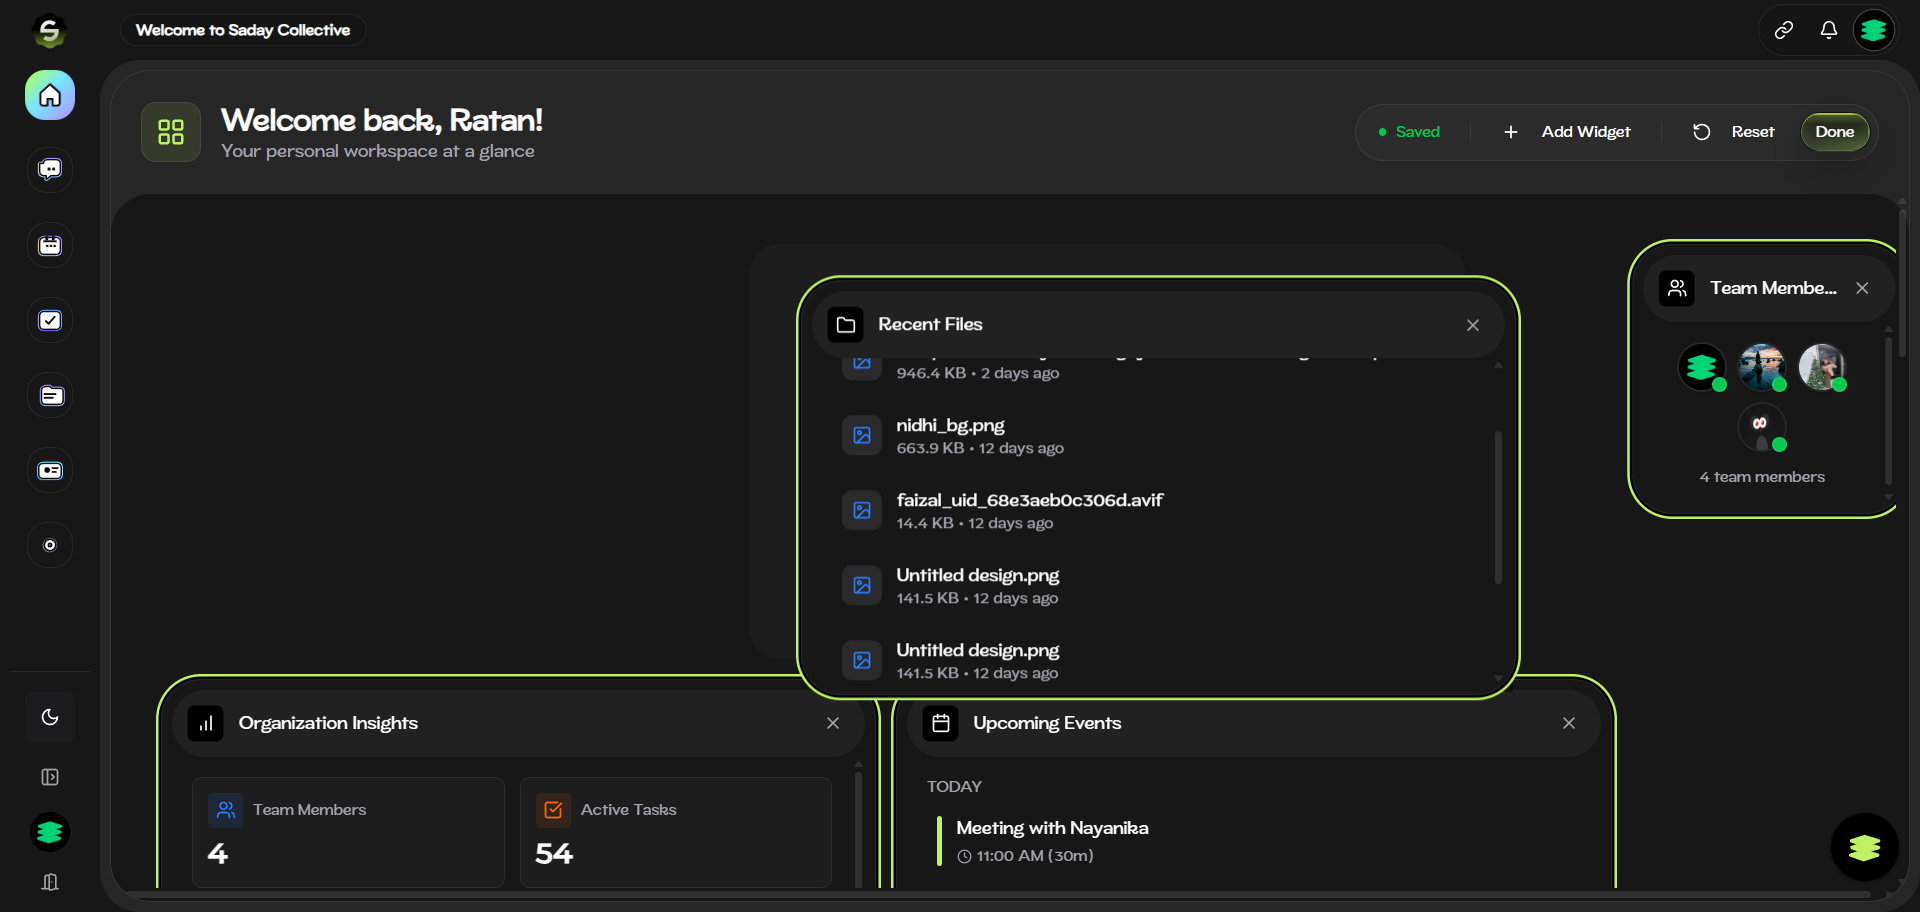Screen dimensions: 1920x912
Task: Click second team member avatar photo
Action: pyautogui.click(x=1762, y=367)
